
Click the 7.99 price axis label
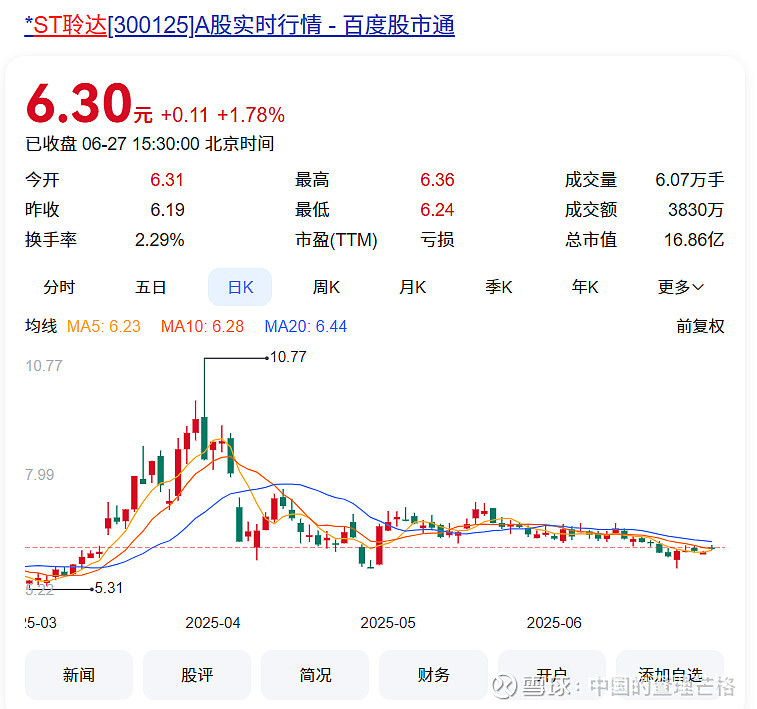point(40,475)
